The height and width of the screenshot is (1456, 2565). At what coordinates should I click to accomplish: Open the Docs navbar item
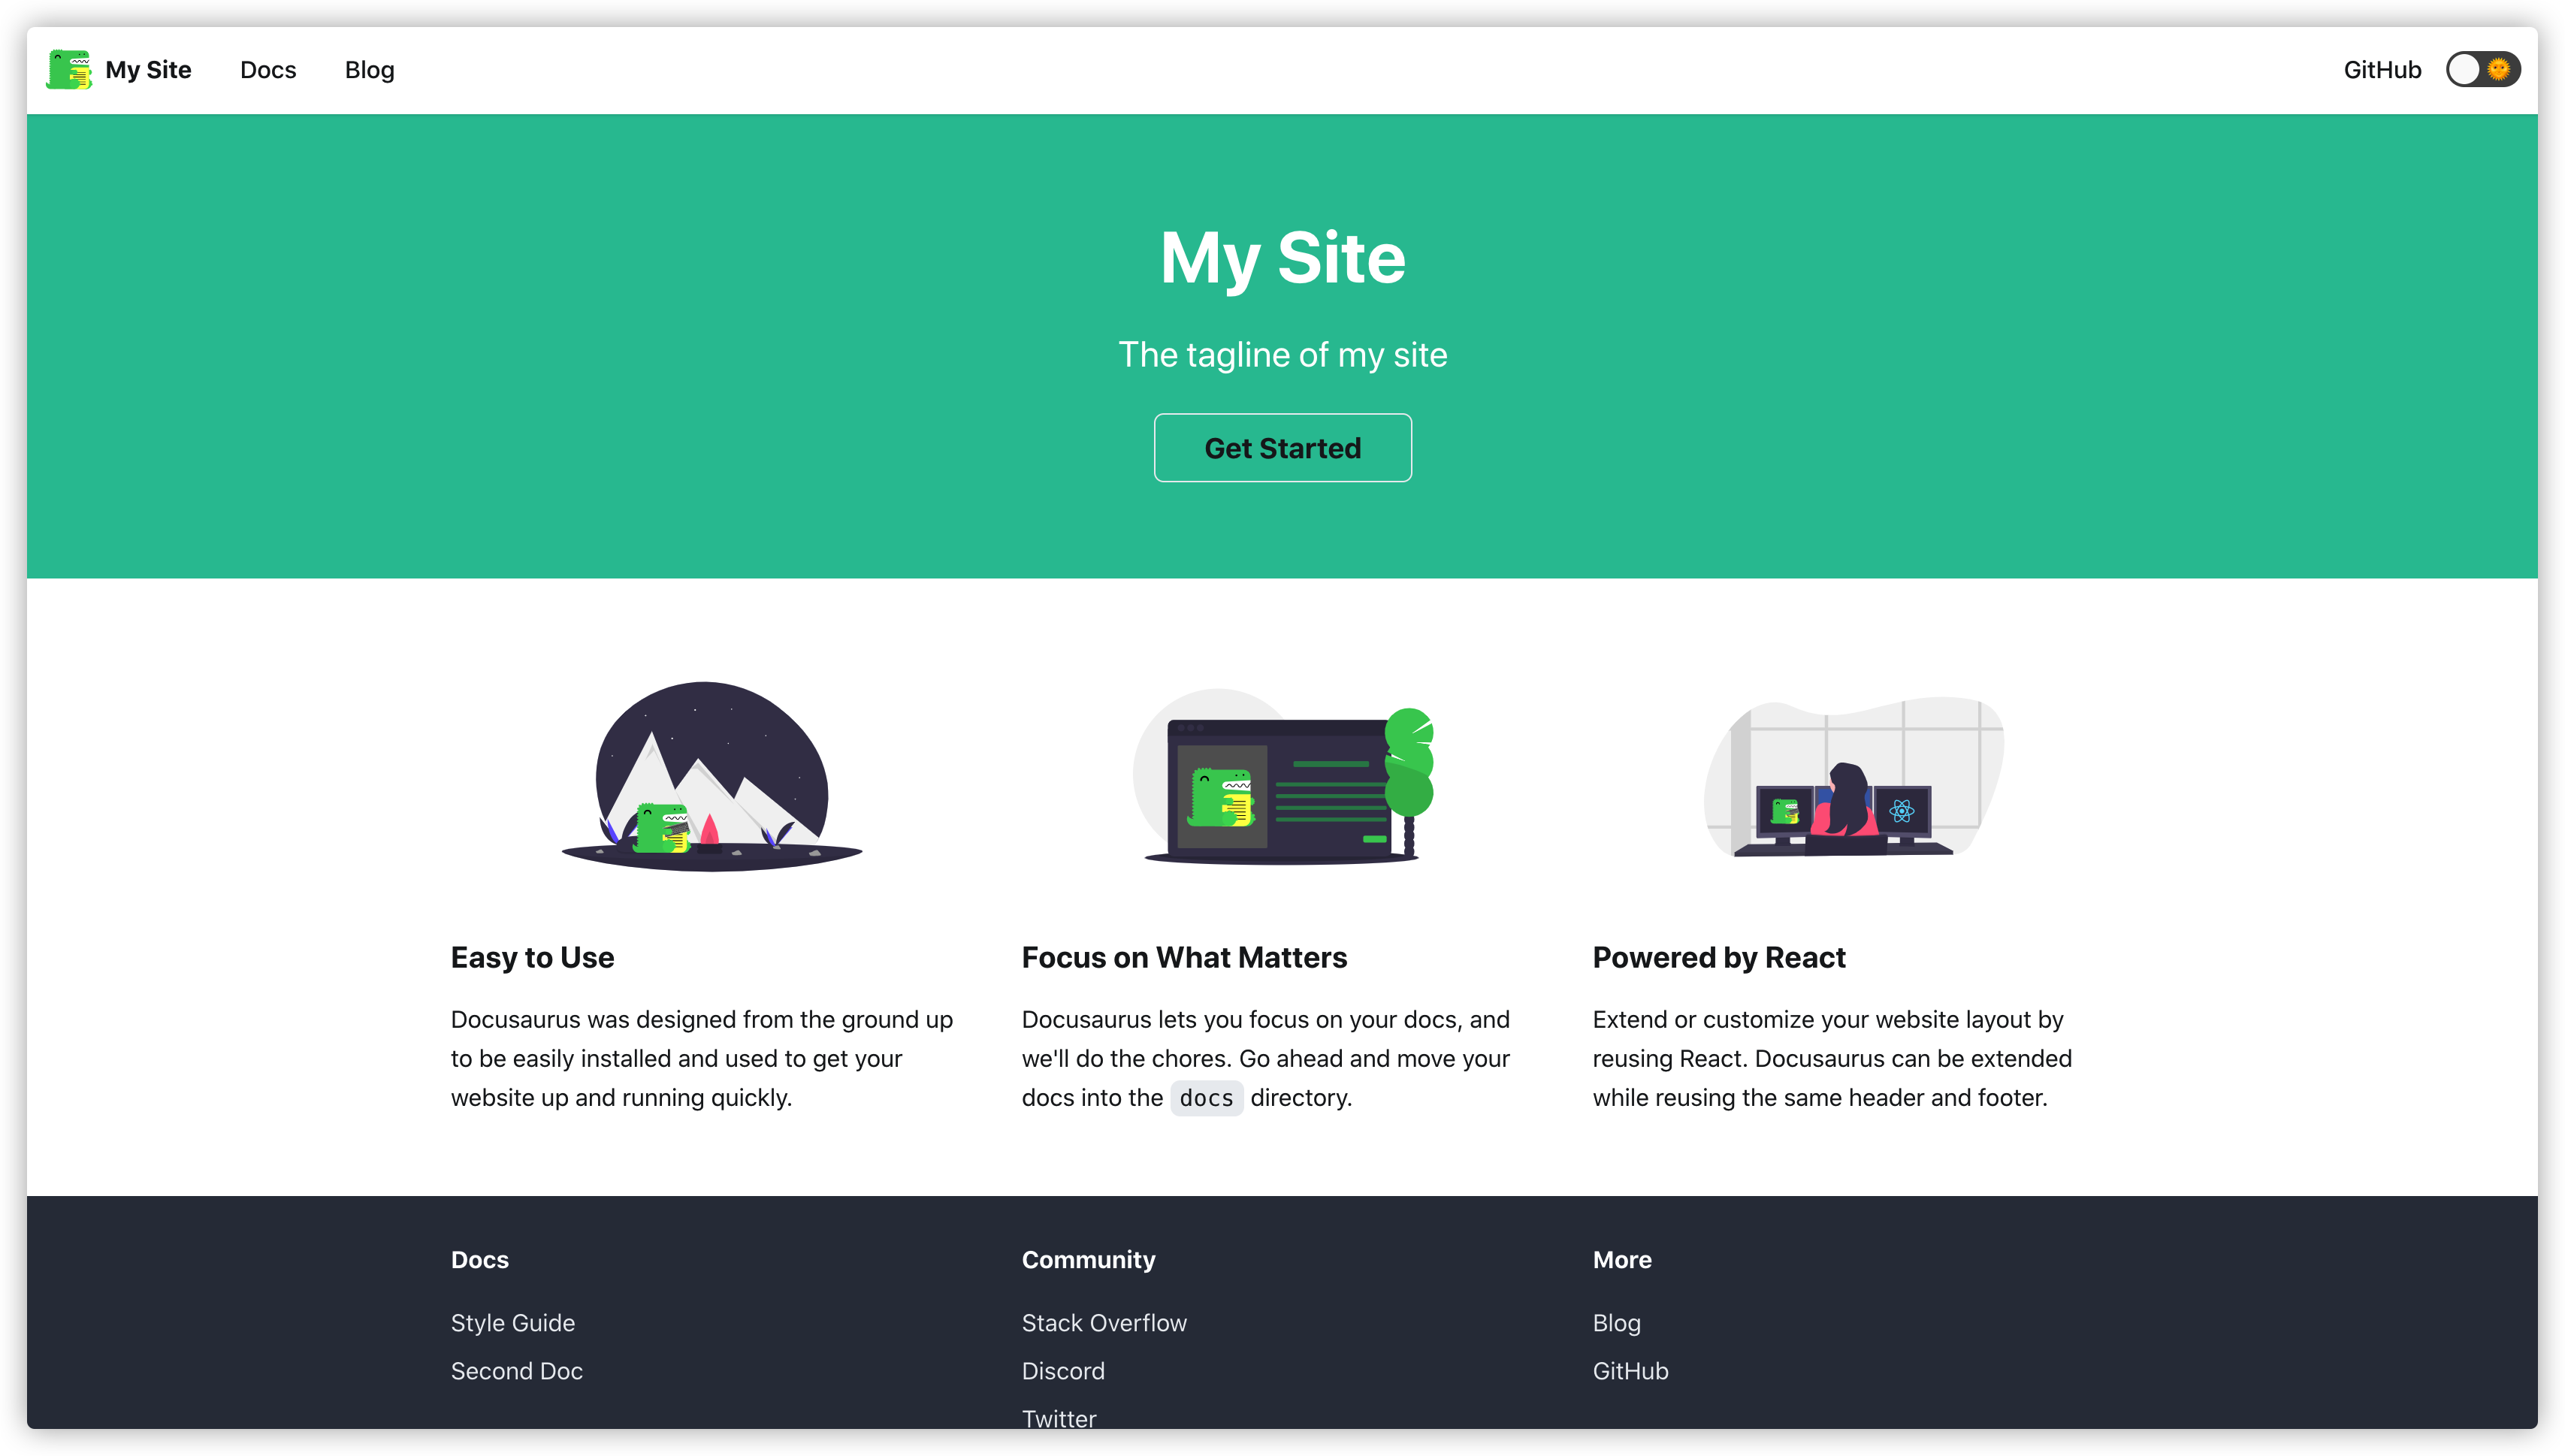click(268, 70)
